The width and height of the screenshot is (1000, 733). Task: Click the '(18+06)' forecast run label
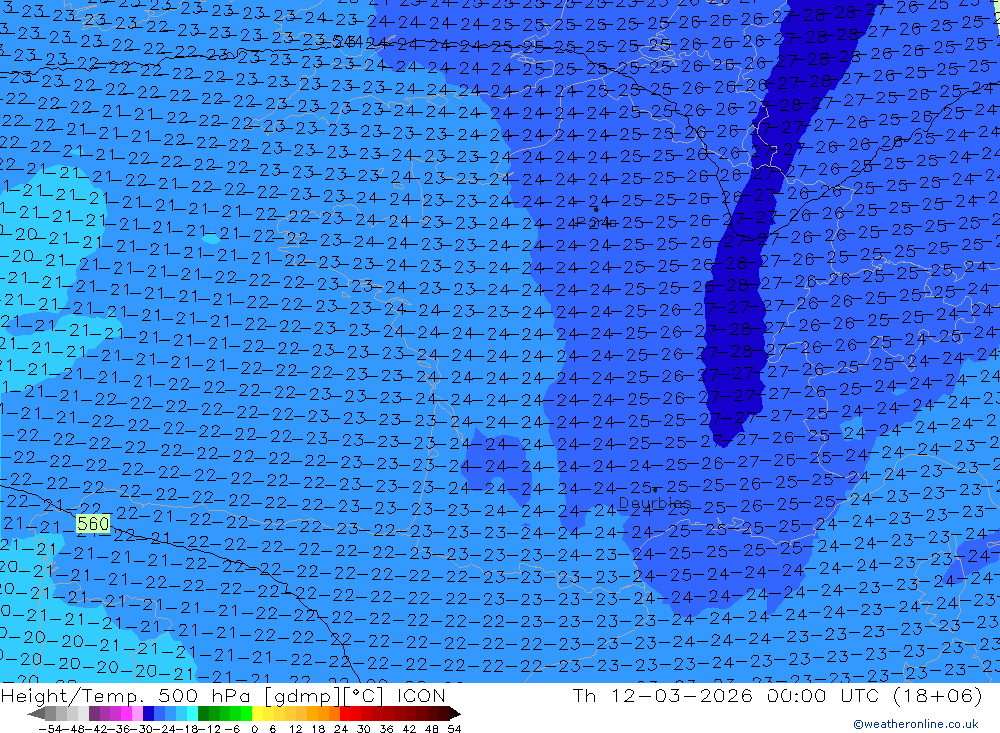click(x=938, y=695)
